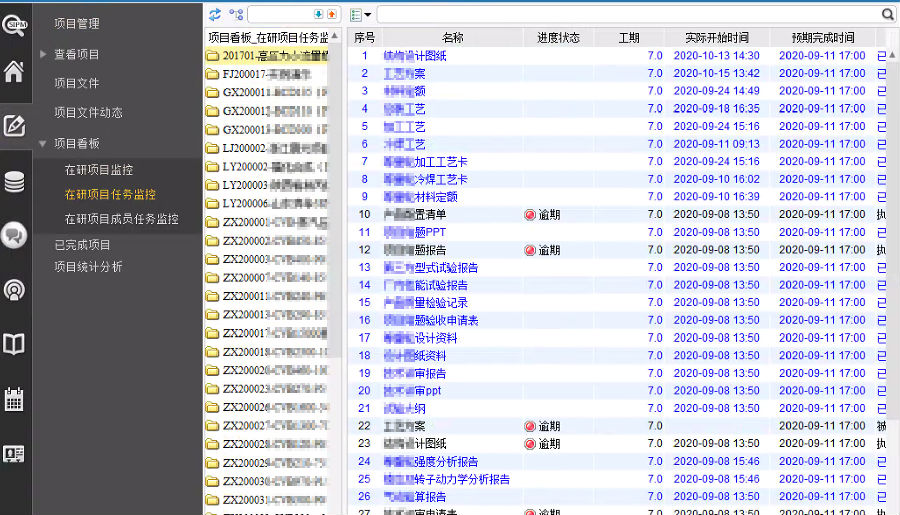Open the chat bubbles icon in sidebar

tap(14, 236)
